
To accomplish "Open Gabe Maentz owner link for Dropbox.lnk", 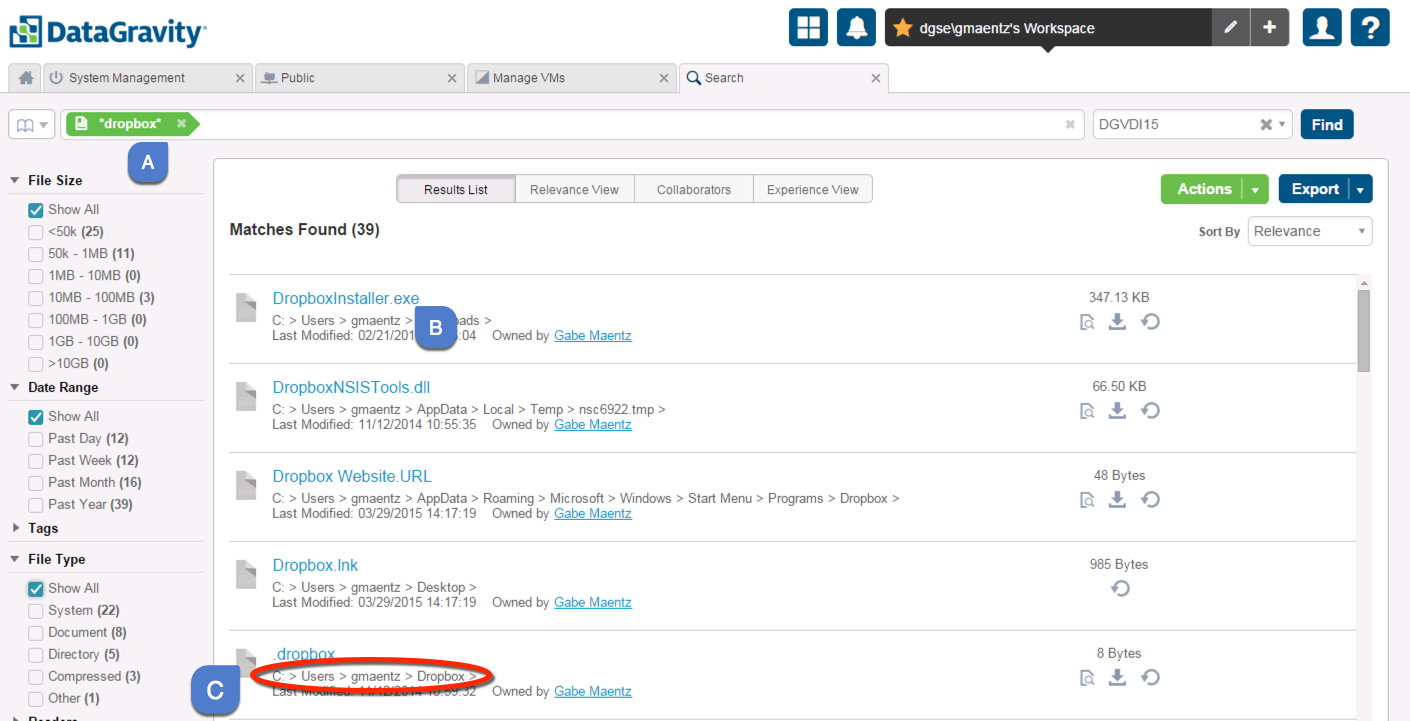I will point(593,602).
